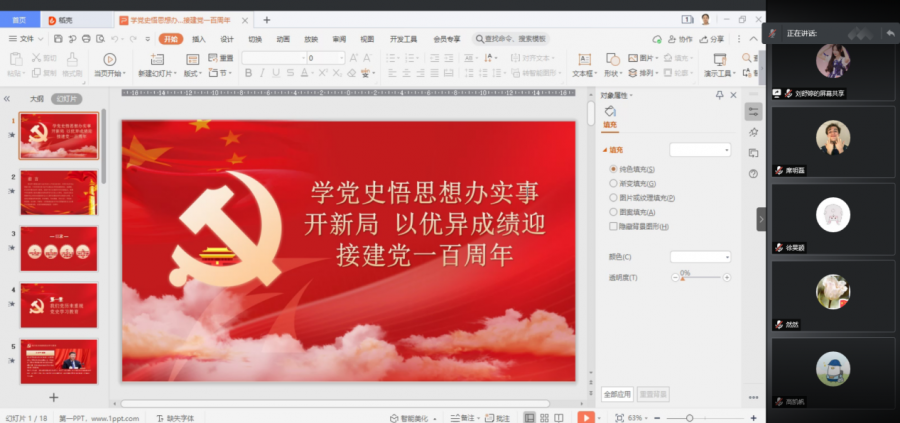This screenshot has height=423, width=900.
Task: Check Hide Background Graphics (隐藏背景图形) checkbox
Action: (x=613, y=226)
